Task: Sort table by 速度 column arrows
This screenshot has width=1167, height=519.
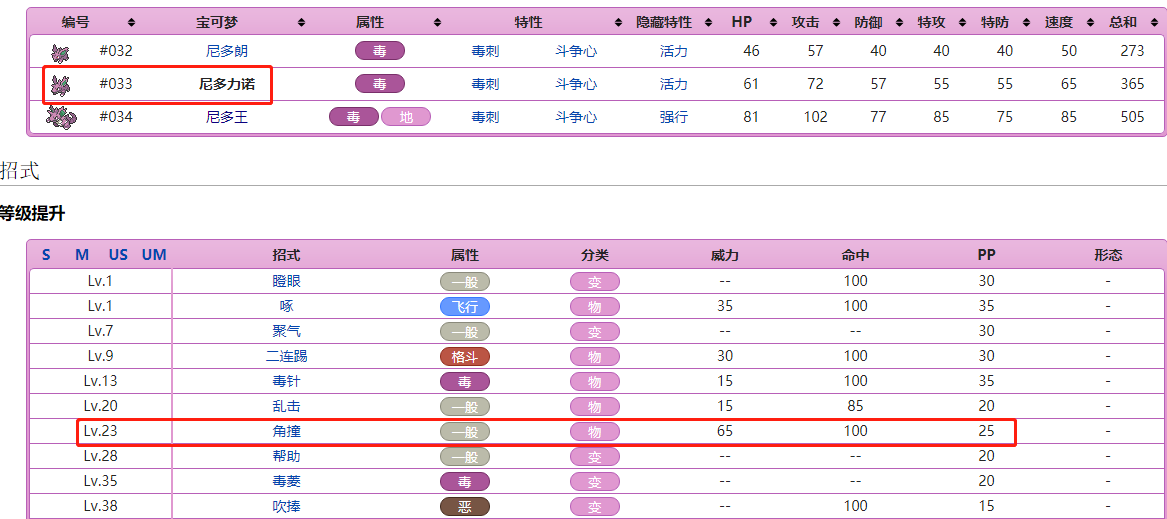Action: [1090, 23]
